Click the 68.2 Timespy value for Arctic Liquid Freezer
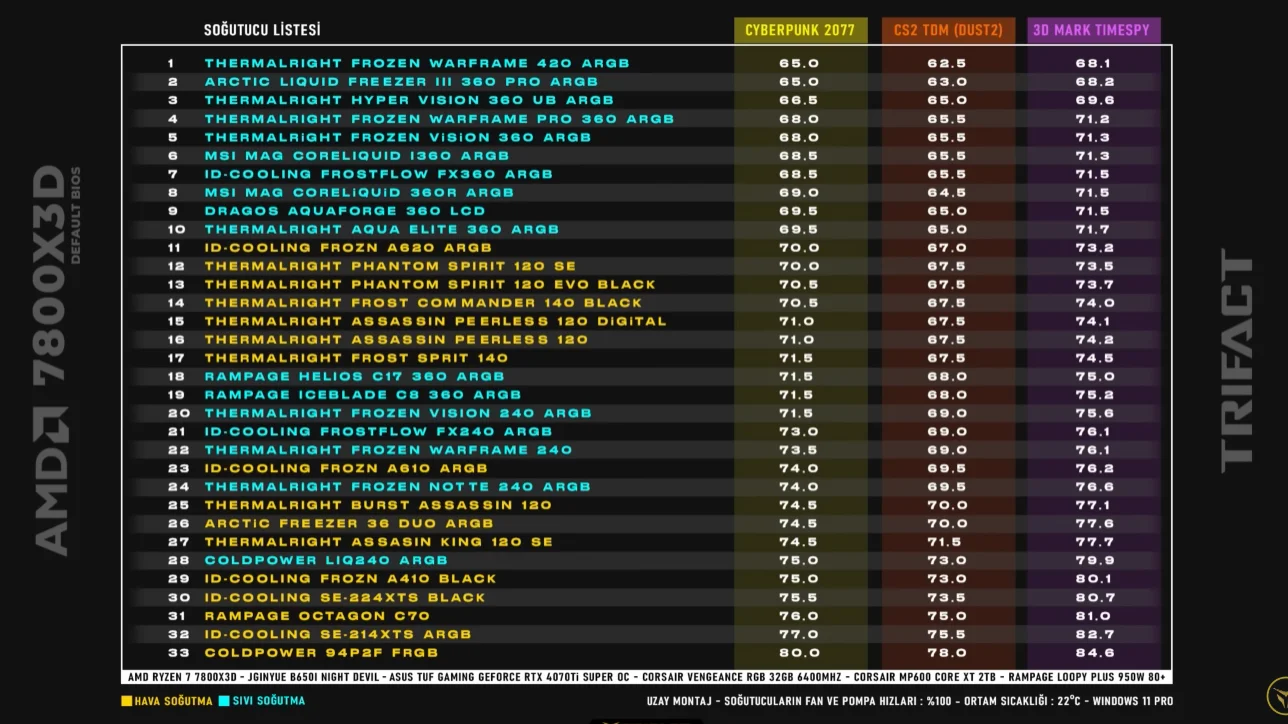 tap(1094, 82)
